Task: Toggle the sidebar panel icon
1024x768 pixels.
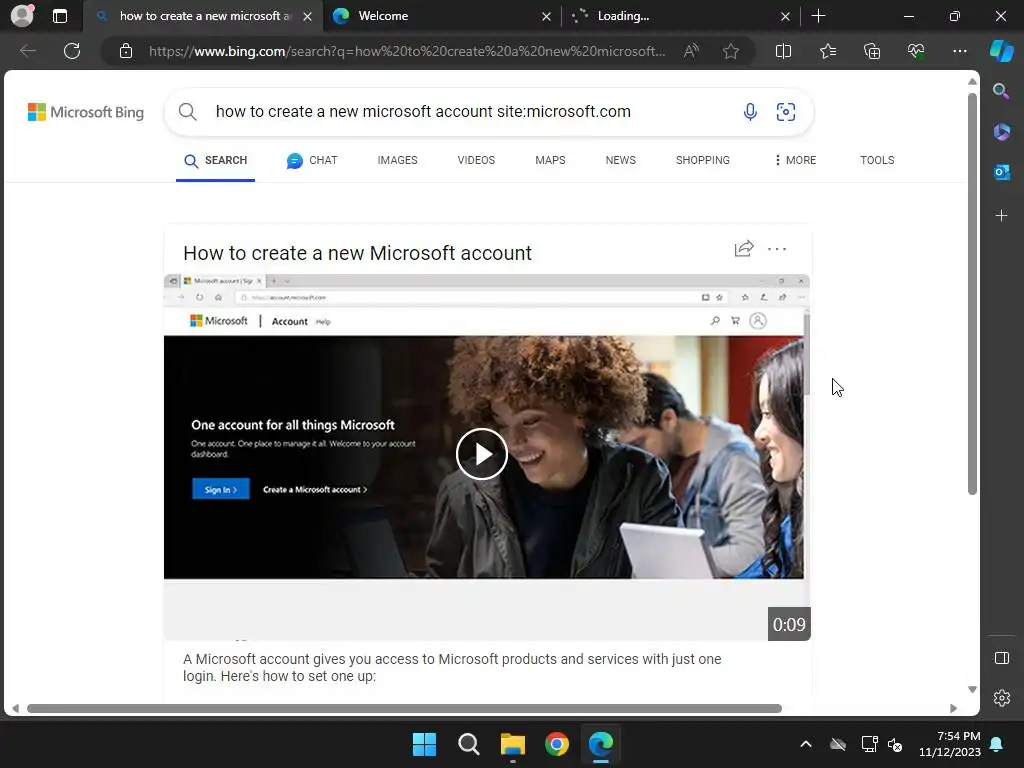Action: (1002, 658)
